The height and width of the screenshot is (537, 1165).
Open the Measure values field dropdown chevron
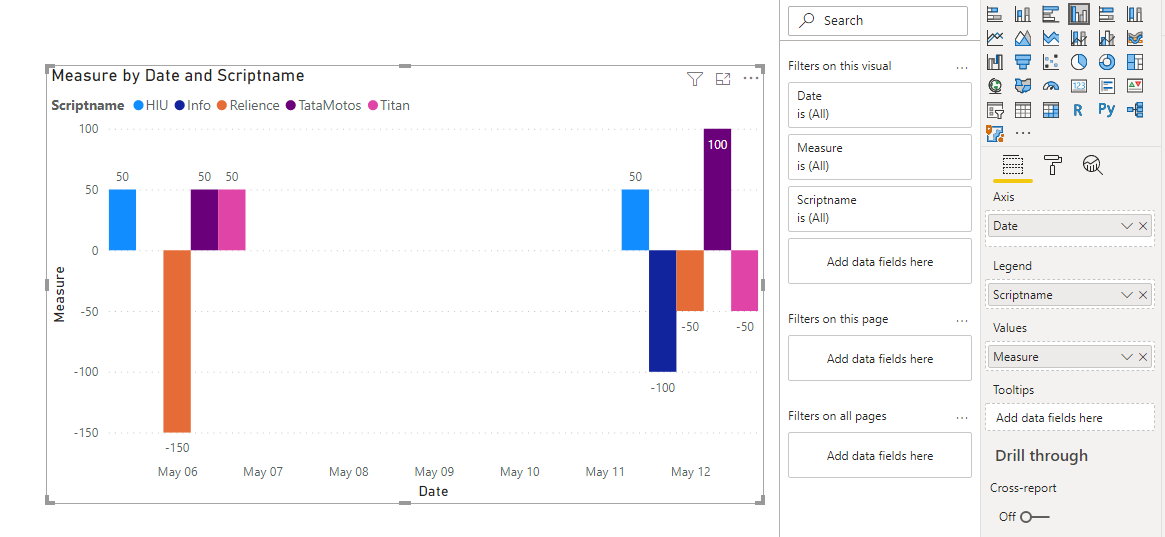click(x=1127, y=357)
